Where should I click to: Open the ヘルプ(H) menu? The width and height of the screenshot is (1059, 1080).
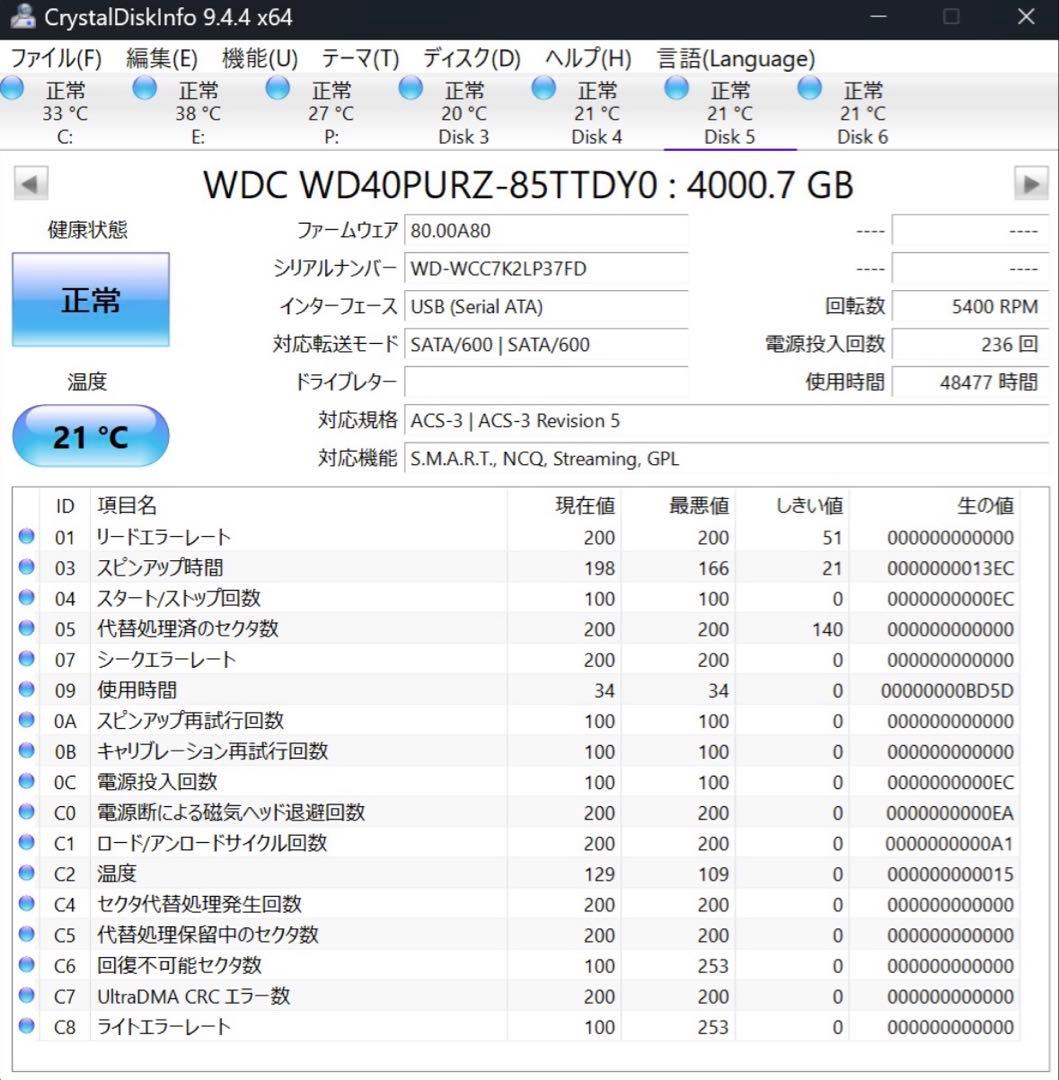(x=588, y=59)
